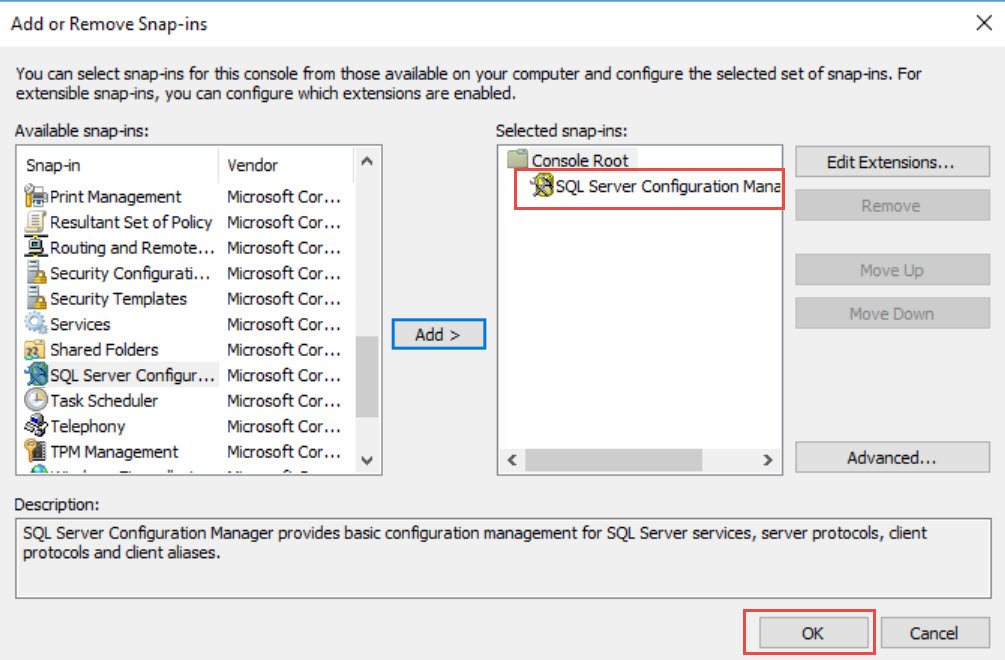Click the Console Root folder icon
The width and height of the screenshot is (1005, 660).
[517, 159]
